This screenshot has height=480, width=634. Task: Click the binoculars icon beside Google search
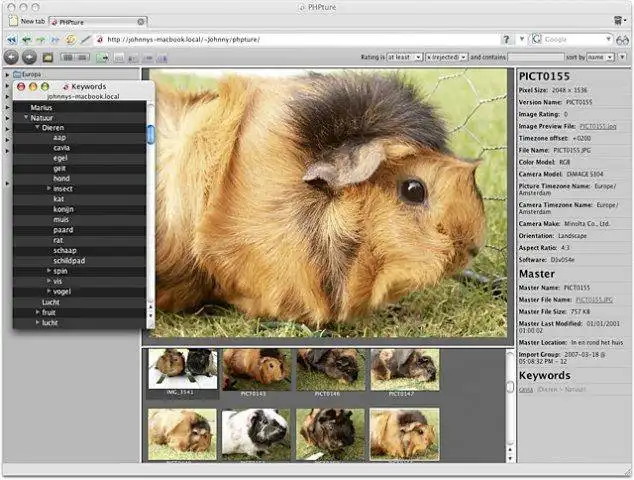623,40
